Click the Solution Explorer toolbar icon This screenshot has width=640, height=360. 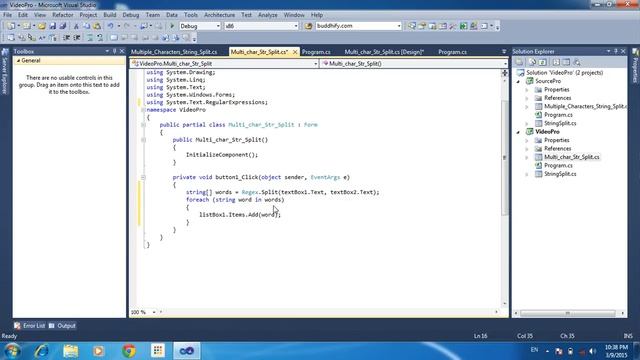point(412,26)
